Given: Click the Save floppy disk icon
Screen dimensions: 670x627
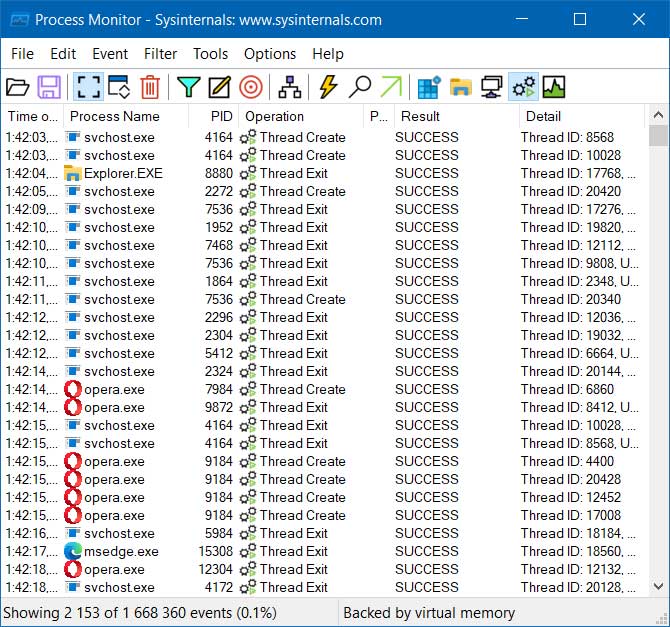Looking at the screenshot, I should 49,87.
